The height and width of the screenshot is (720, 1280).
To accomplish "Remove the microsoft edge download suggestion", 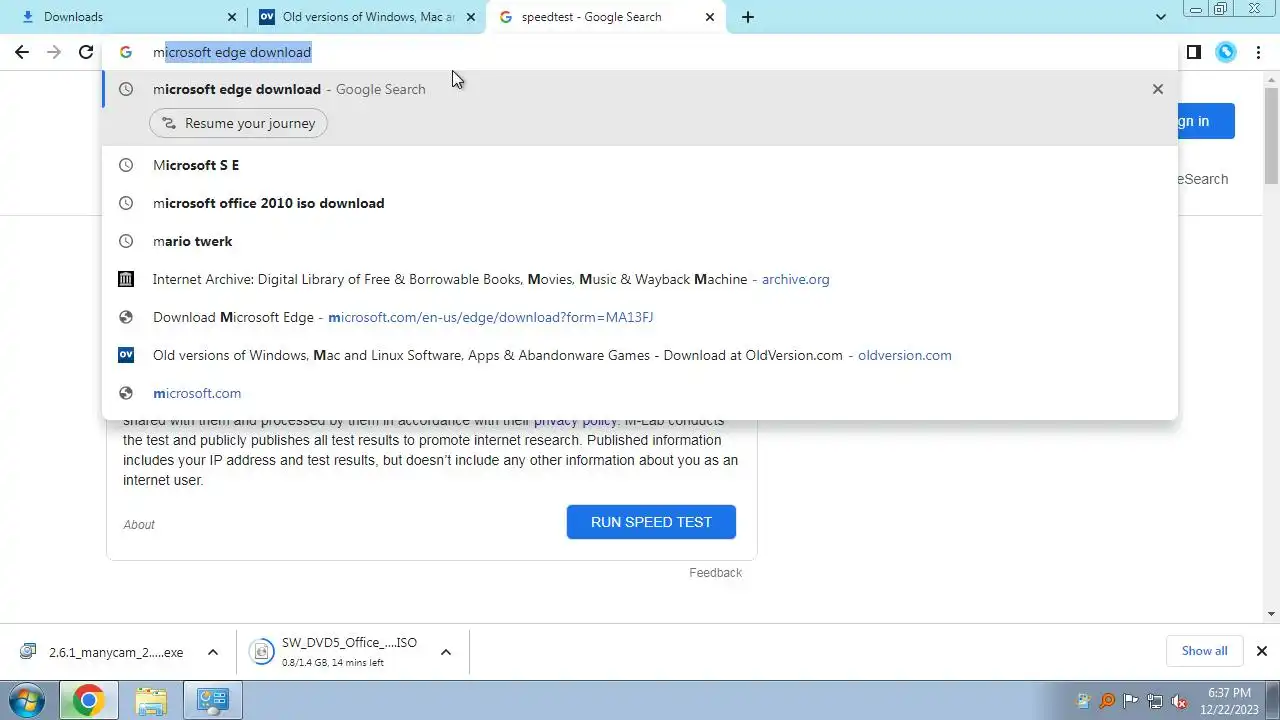I will click(x=1158, y=89).
